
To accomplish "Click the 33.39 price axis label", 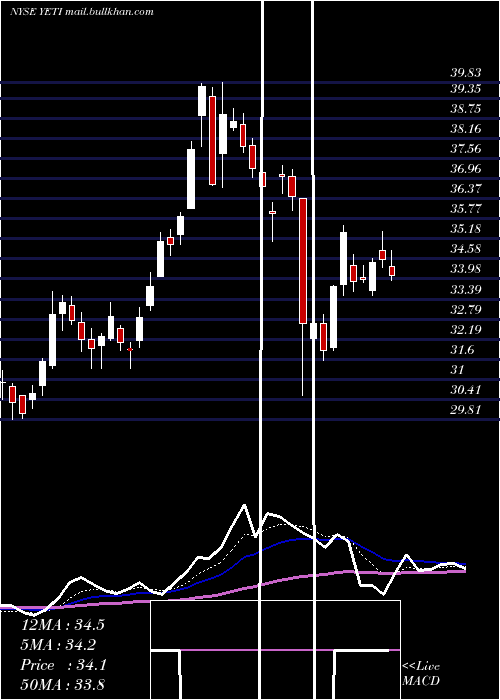I will (x=465, y=290).
